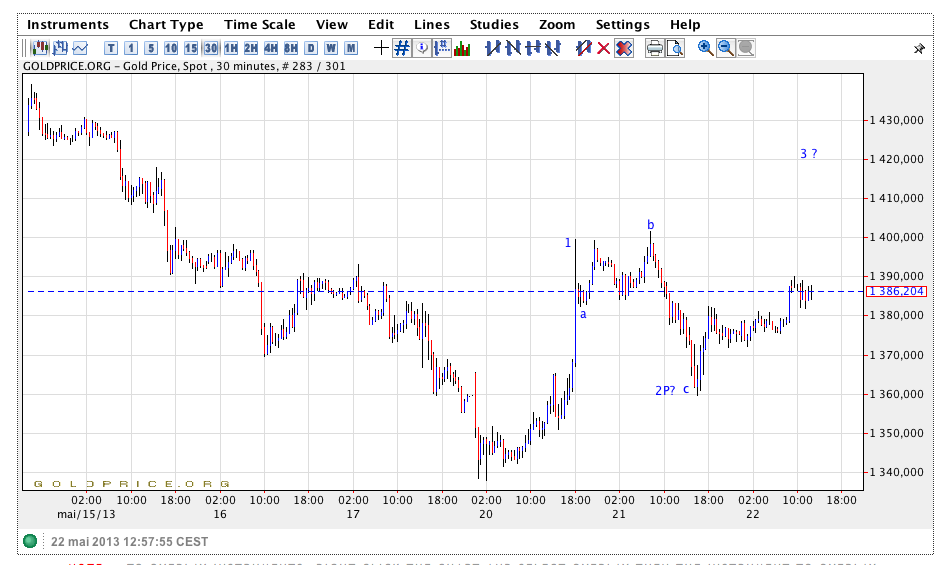949x565 pixels.
Task: Toggle the grid display button
Action: 401,48
